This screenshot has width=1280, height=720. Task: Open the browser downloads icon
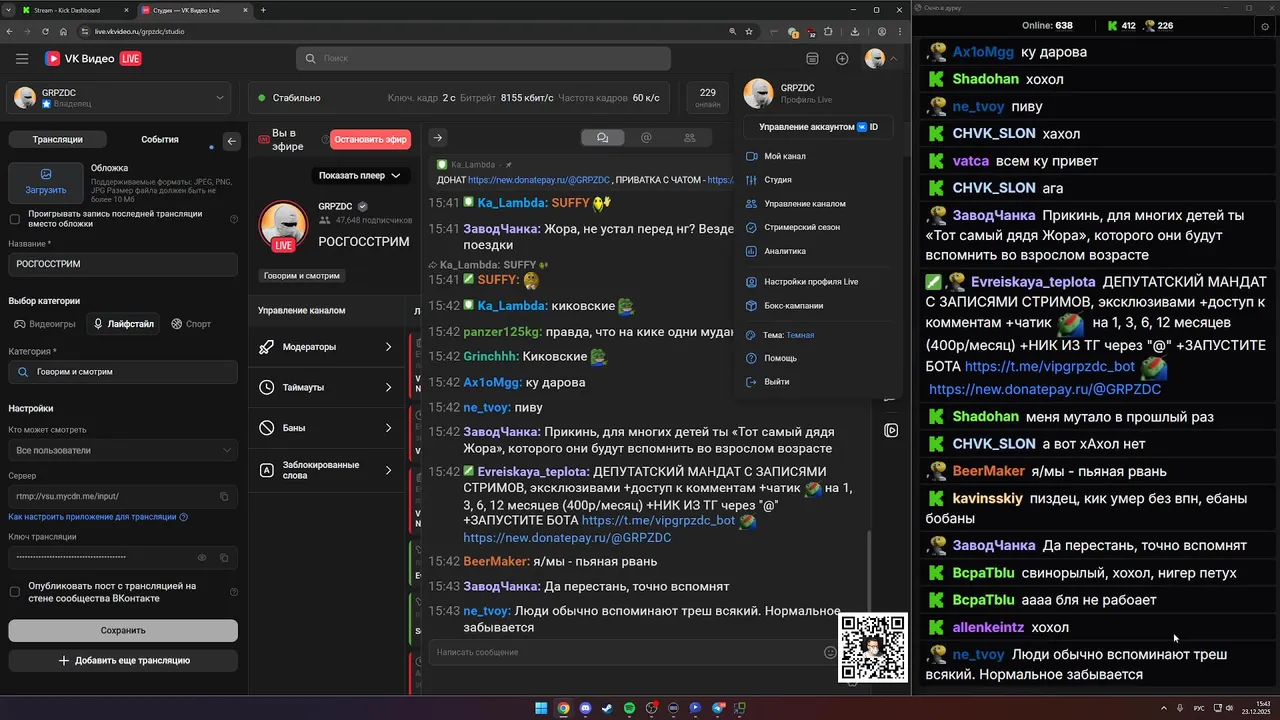pos(855,31)
